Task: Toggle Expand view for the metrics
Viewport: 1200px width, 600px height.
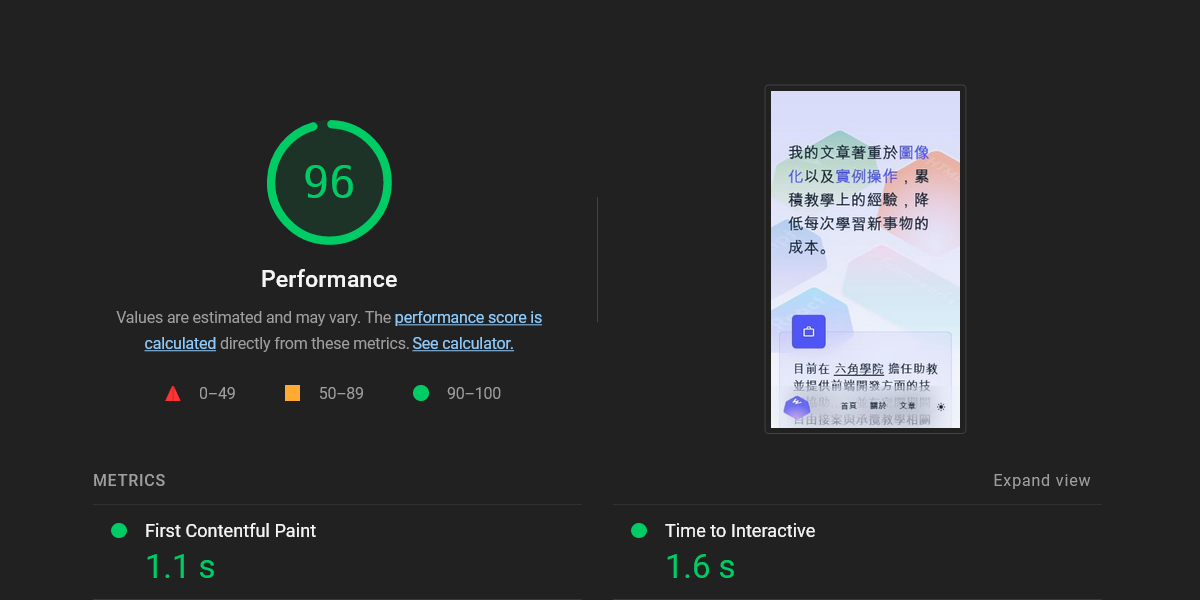Action: [1041, 481]
